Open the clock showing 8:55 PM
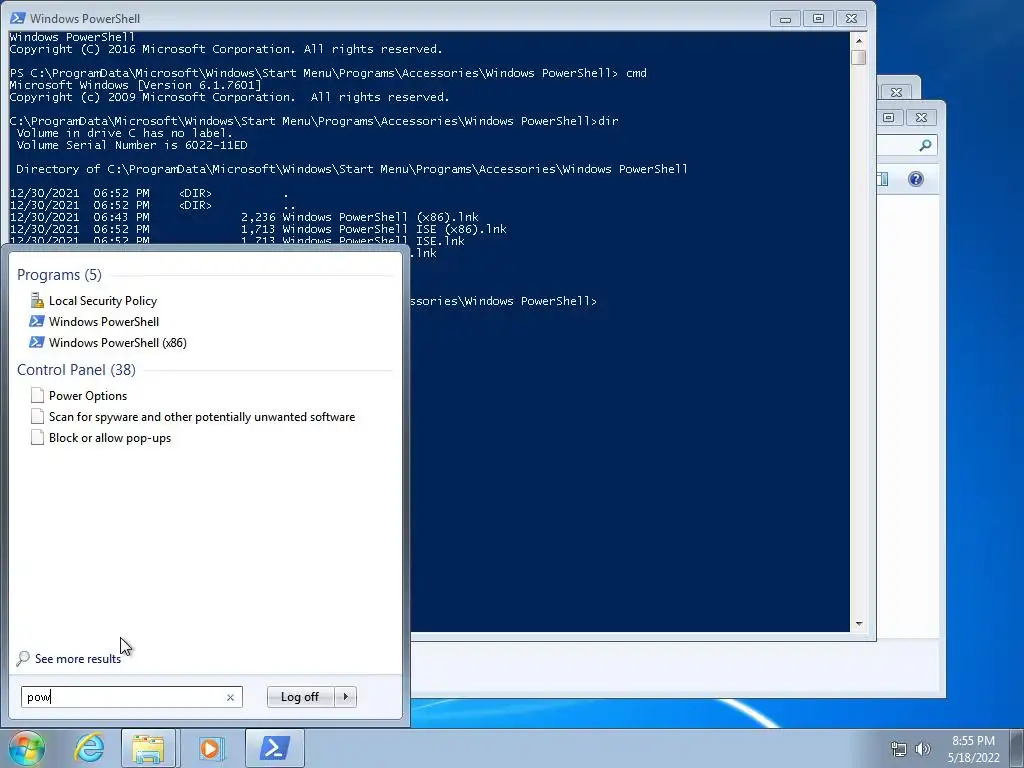 pos(973,741)
